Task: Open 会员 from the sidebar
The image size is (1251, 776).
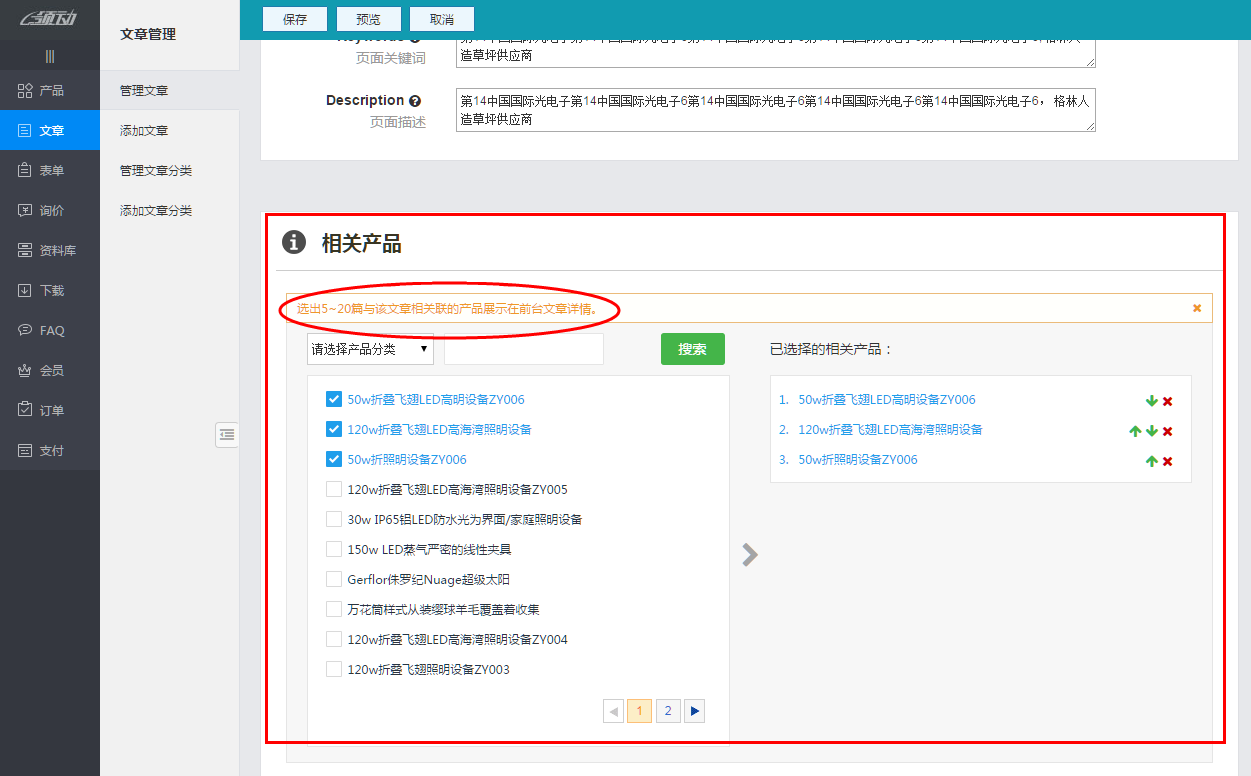Action: [x=50, y=370]
